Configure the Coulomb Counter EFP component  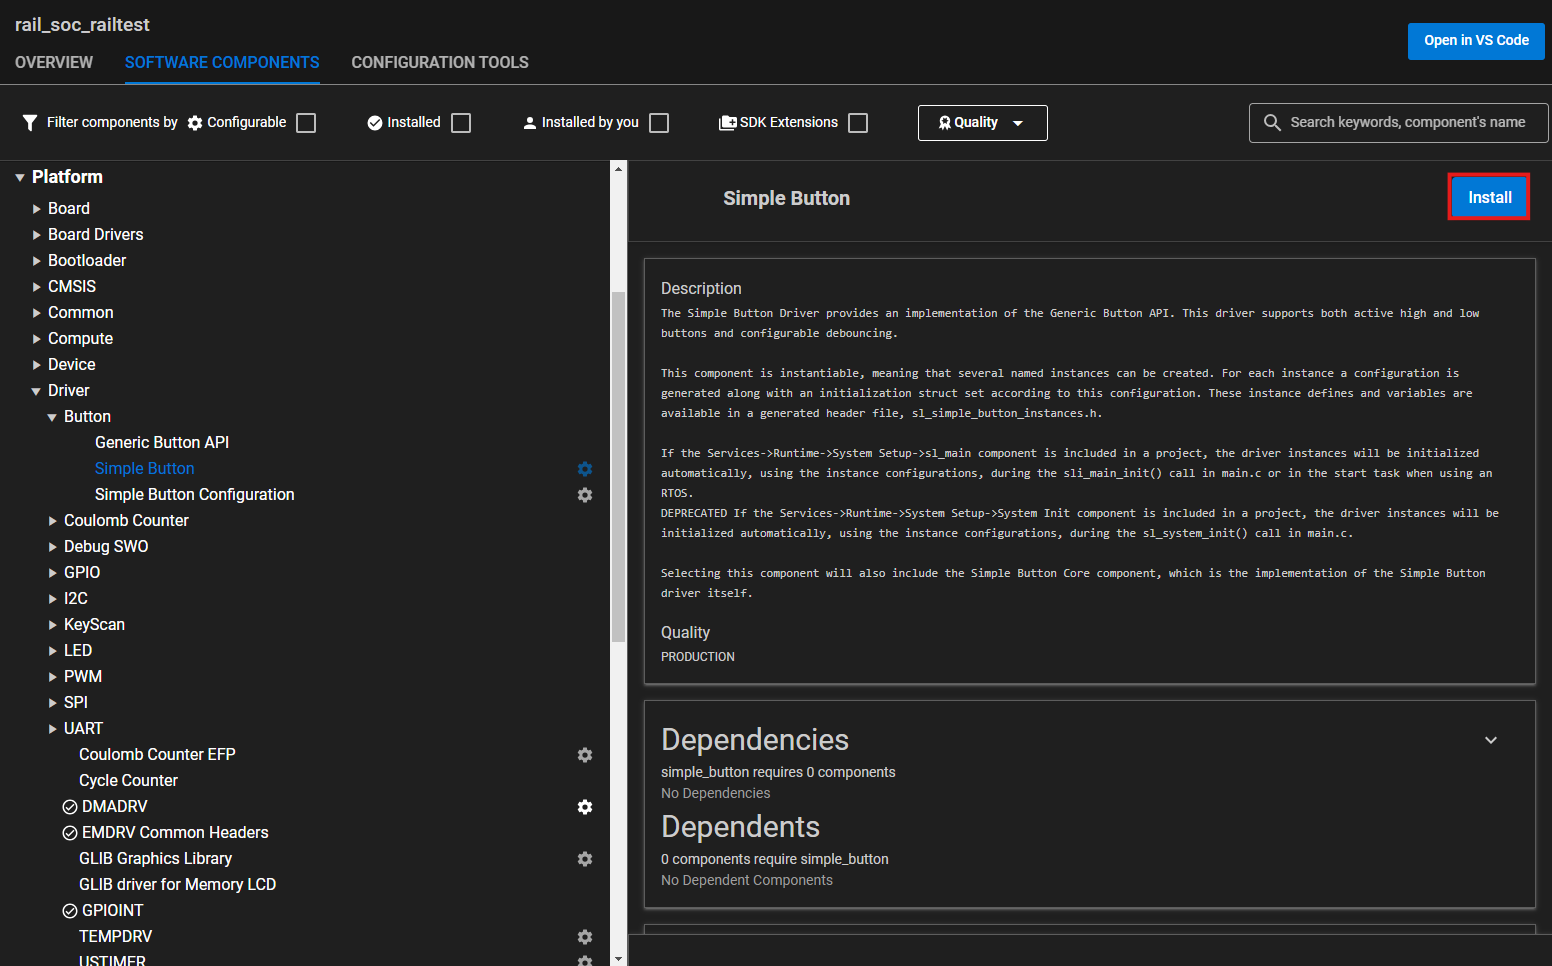click(x=585, y=754)
